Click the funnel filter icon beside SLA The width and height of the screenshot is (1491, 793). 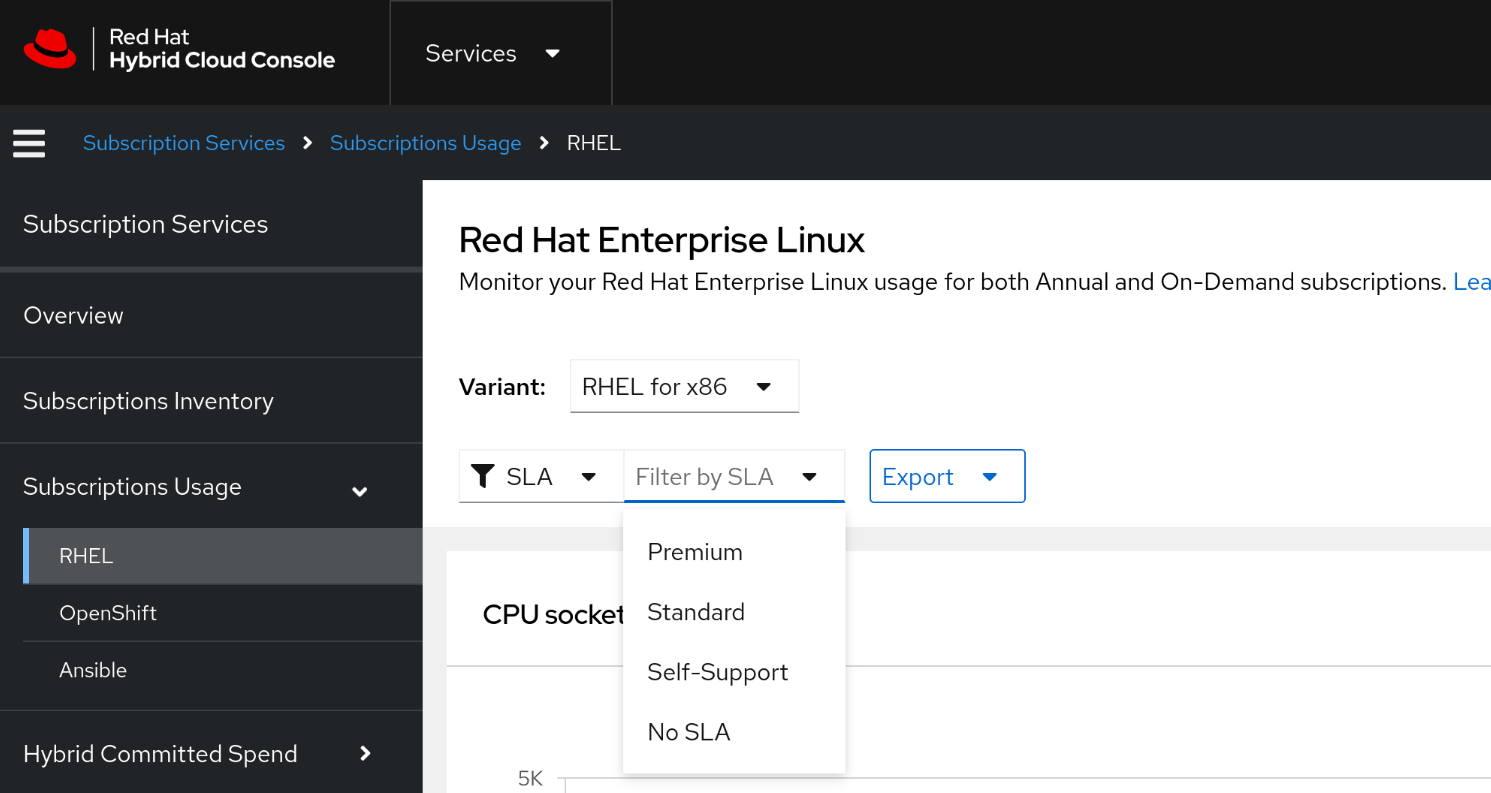click(x=484, y=476)
